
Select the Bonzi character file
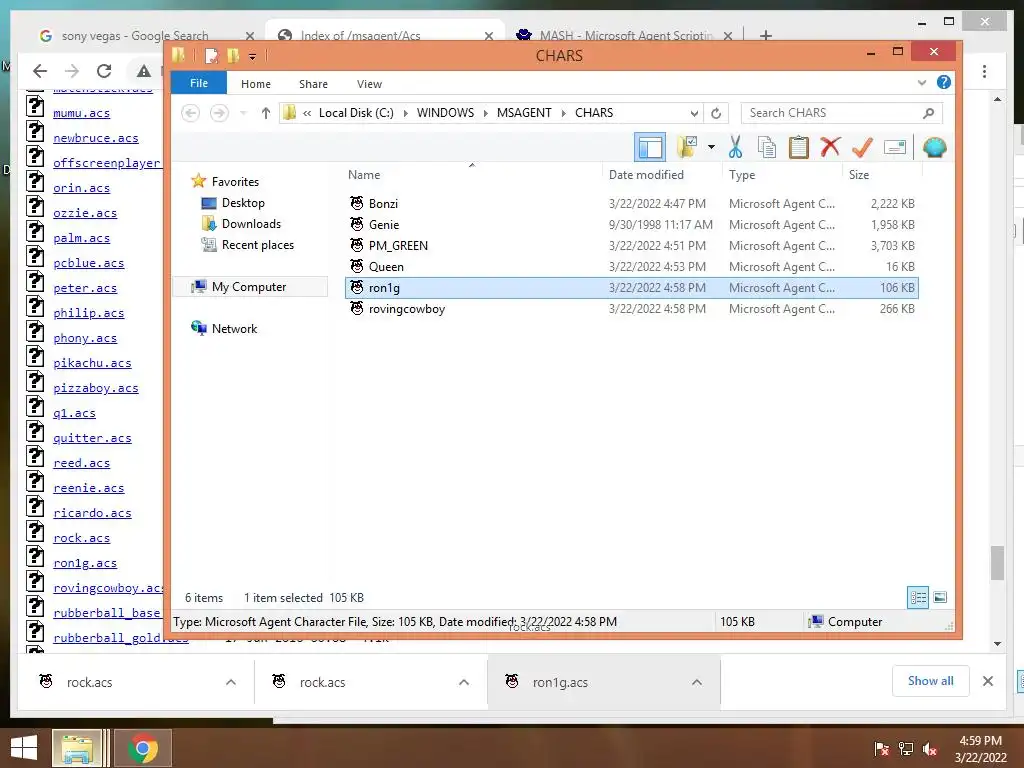[x=632, y=204]
